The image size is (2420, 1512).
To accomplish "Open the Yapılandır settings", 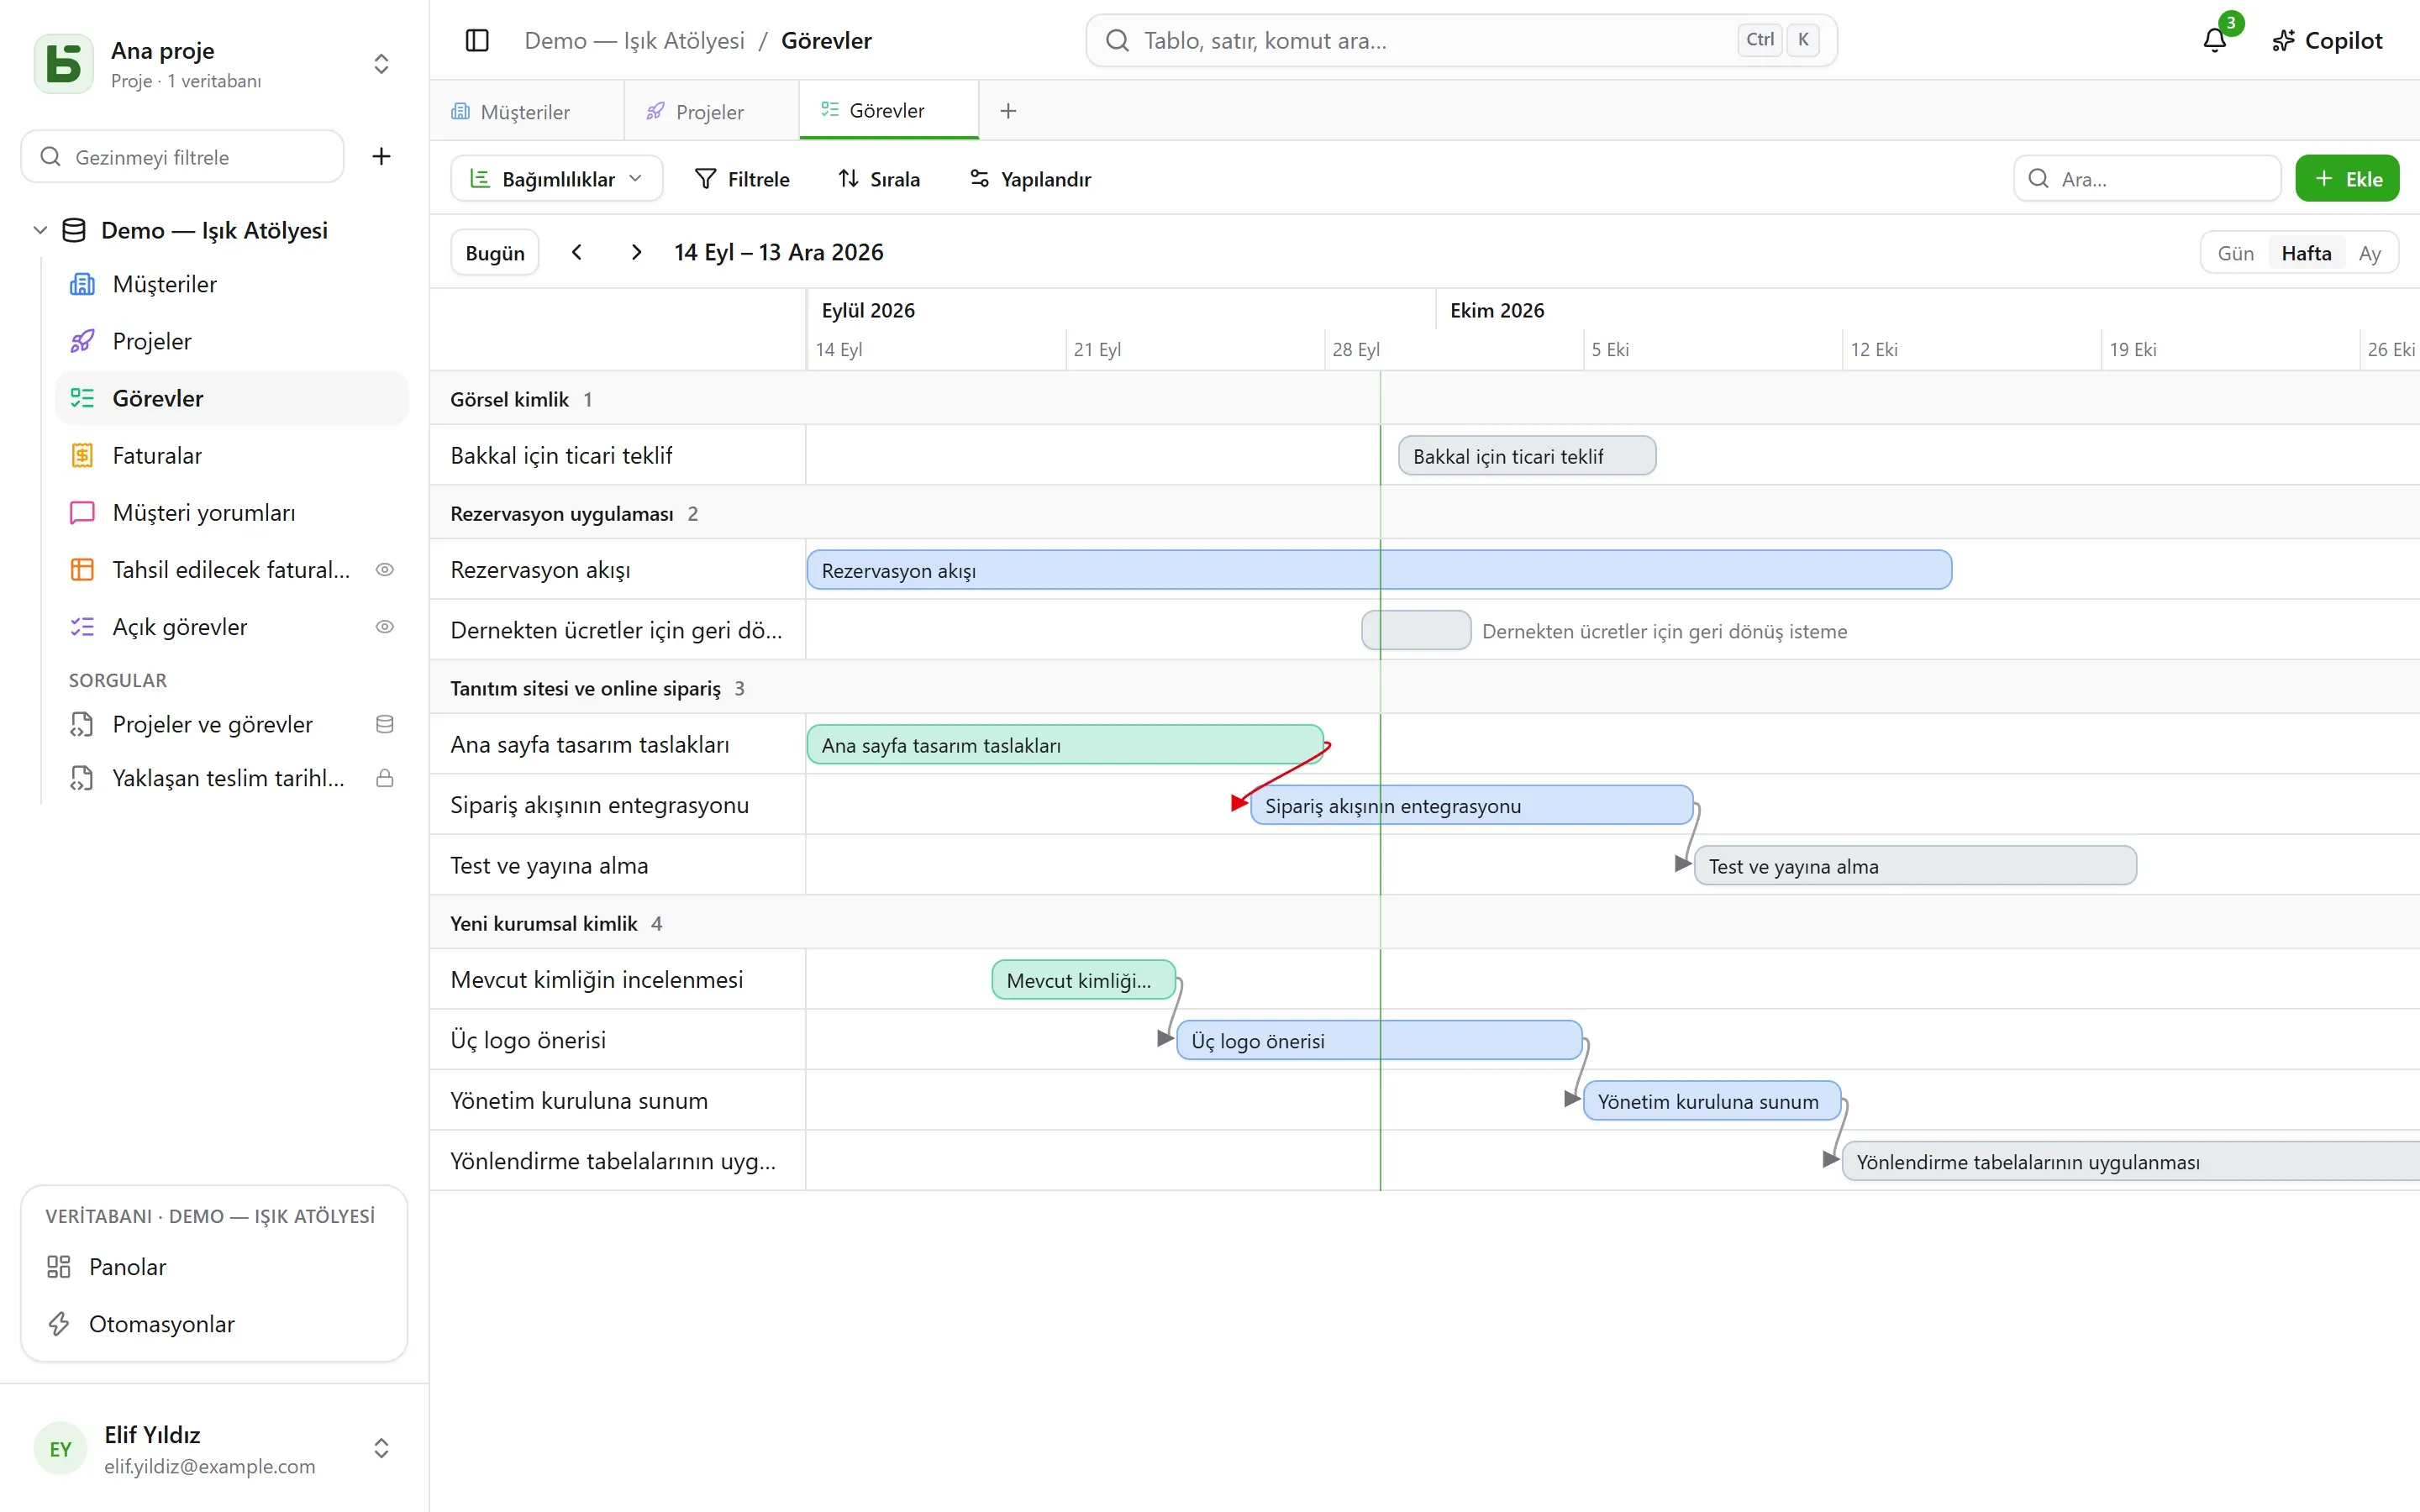I will point(1031,179).
